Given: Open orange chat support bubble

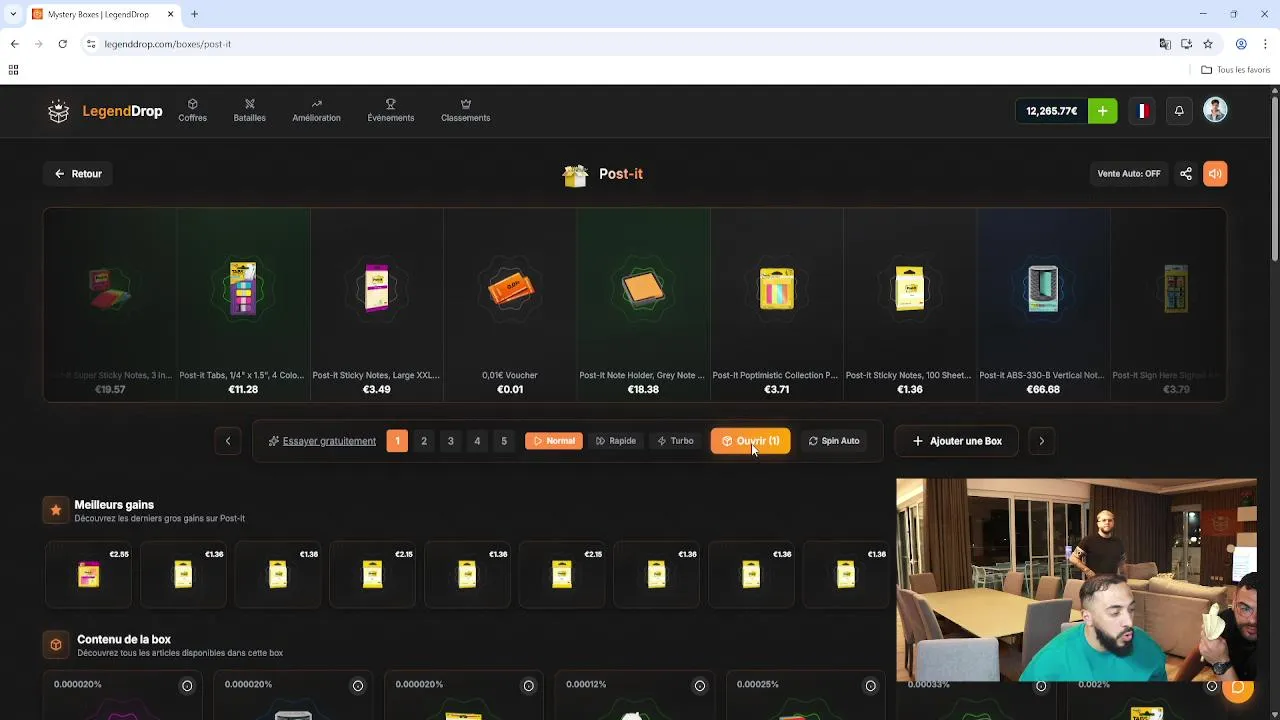Looking at the screenshot, I should 1238,688.
